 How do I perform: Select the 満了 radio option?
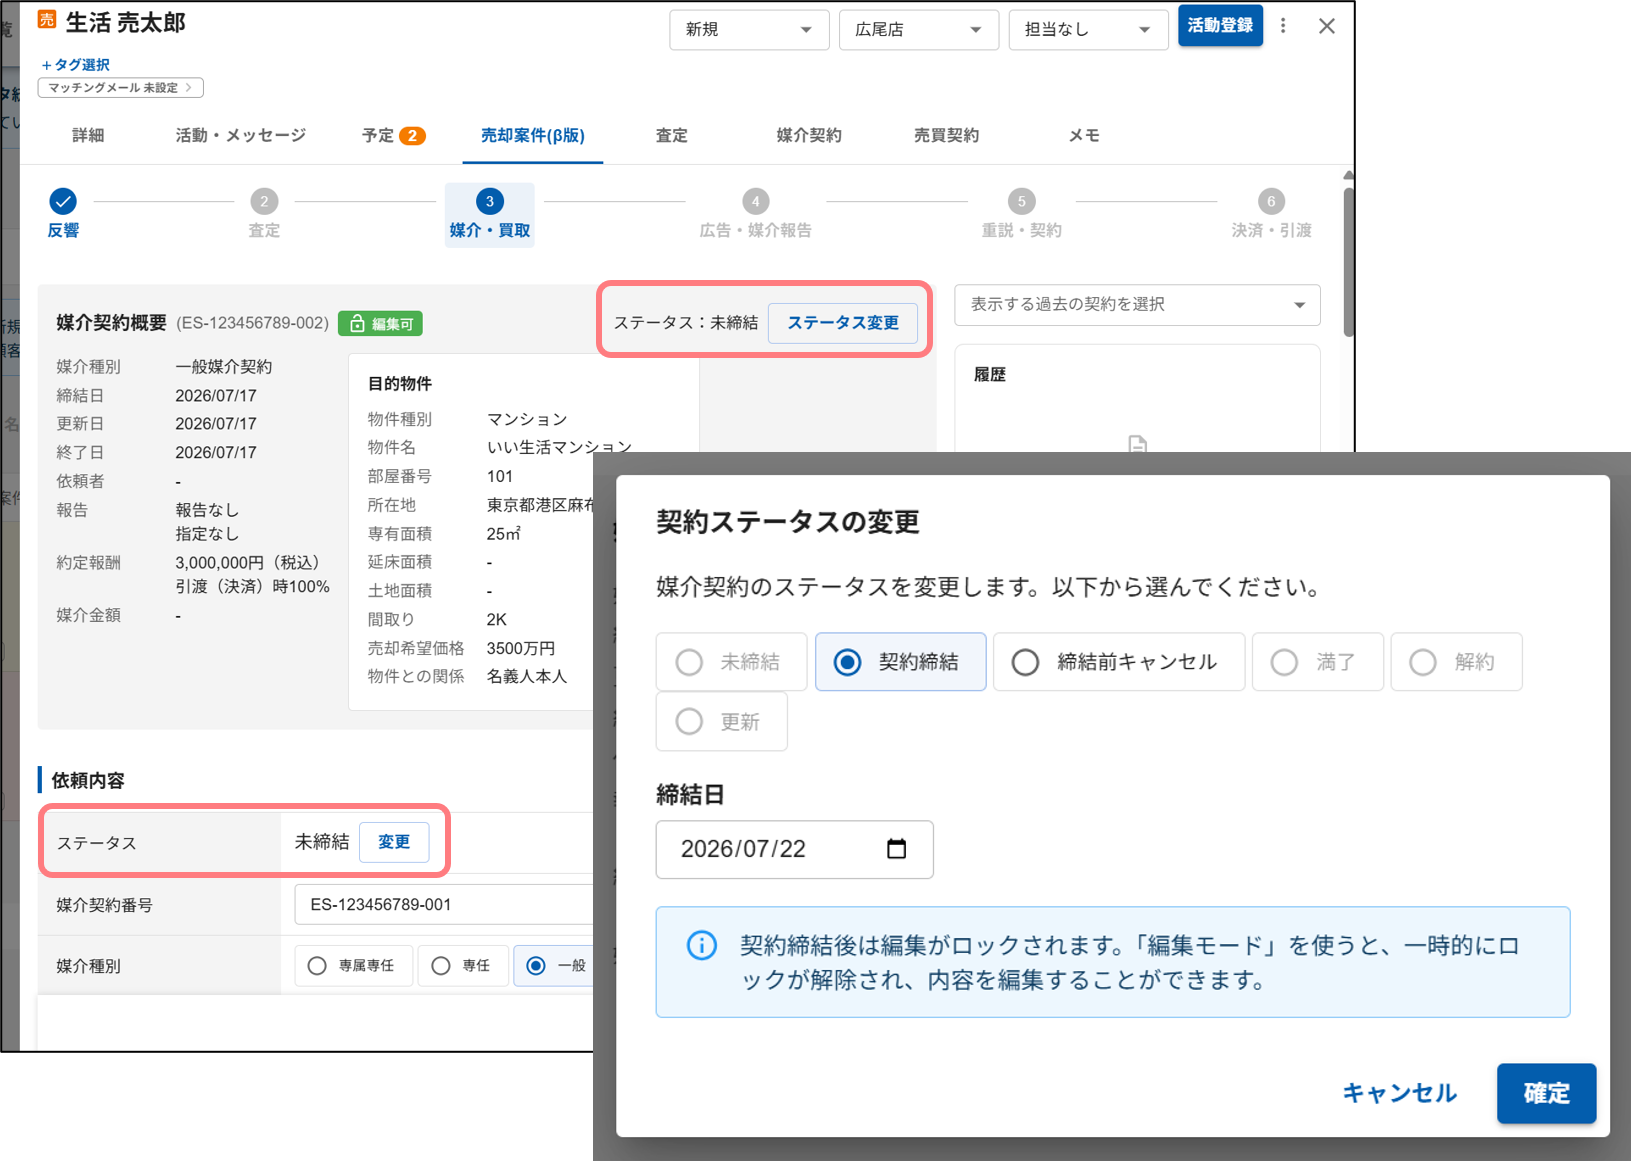click(x=1316, y=662)
